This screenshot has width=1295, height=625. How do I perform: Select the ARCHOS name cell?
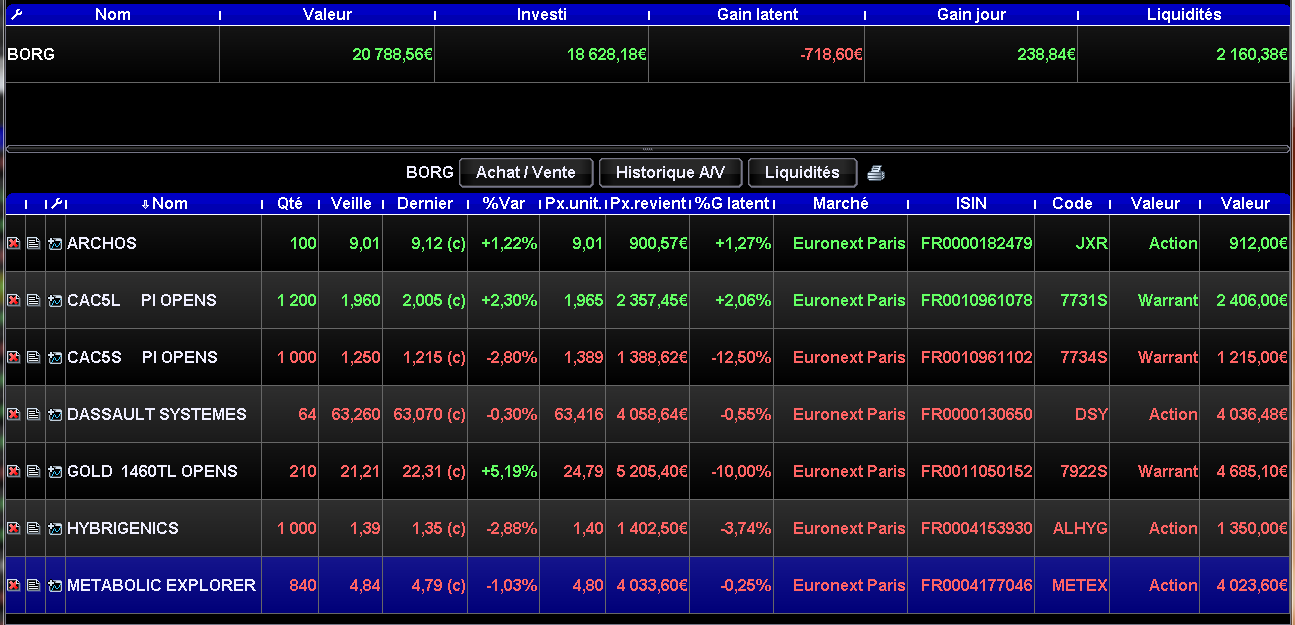[x=164, y=243]
